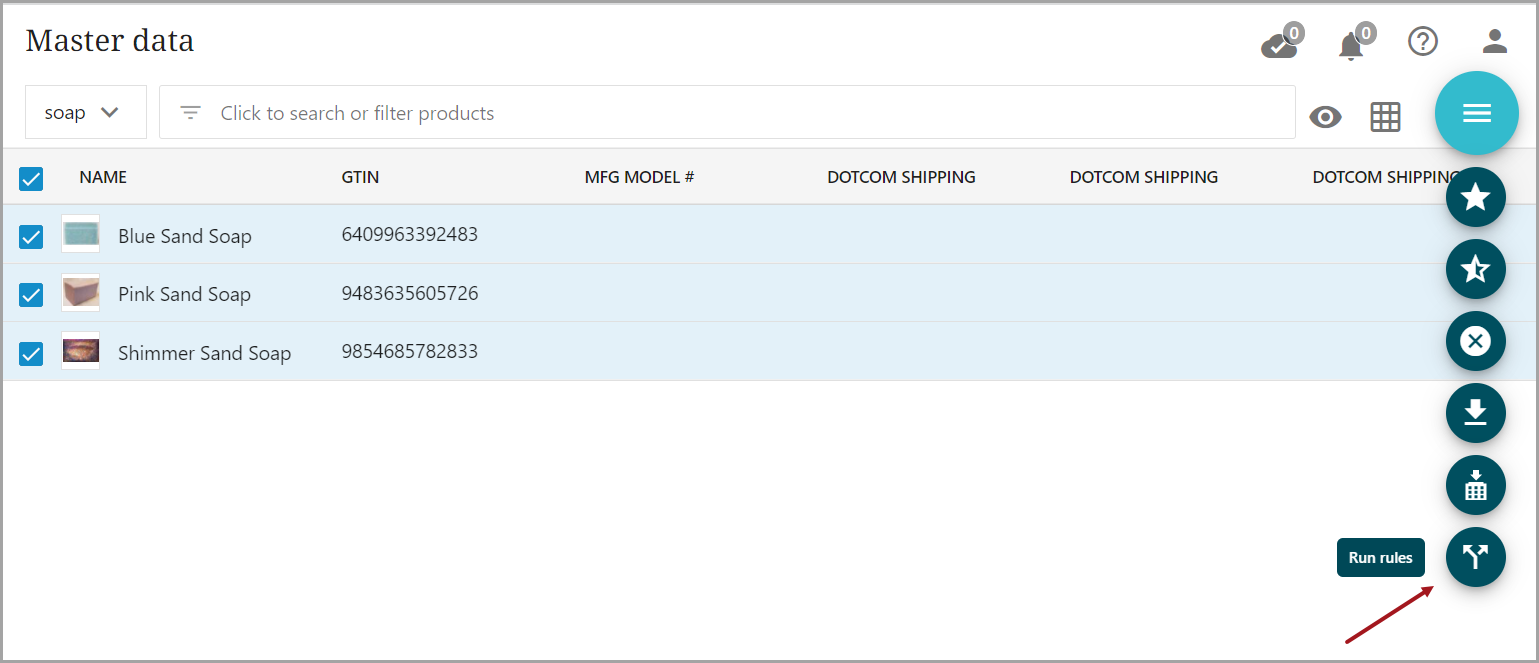The height and width of the screenshot is (663, 1539).
Task: Open the notifications bell icon
Action: click(1351, 45)
